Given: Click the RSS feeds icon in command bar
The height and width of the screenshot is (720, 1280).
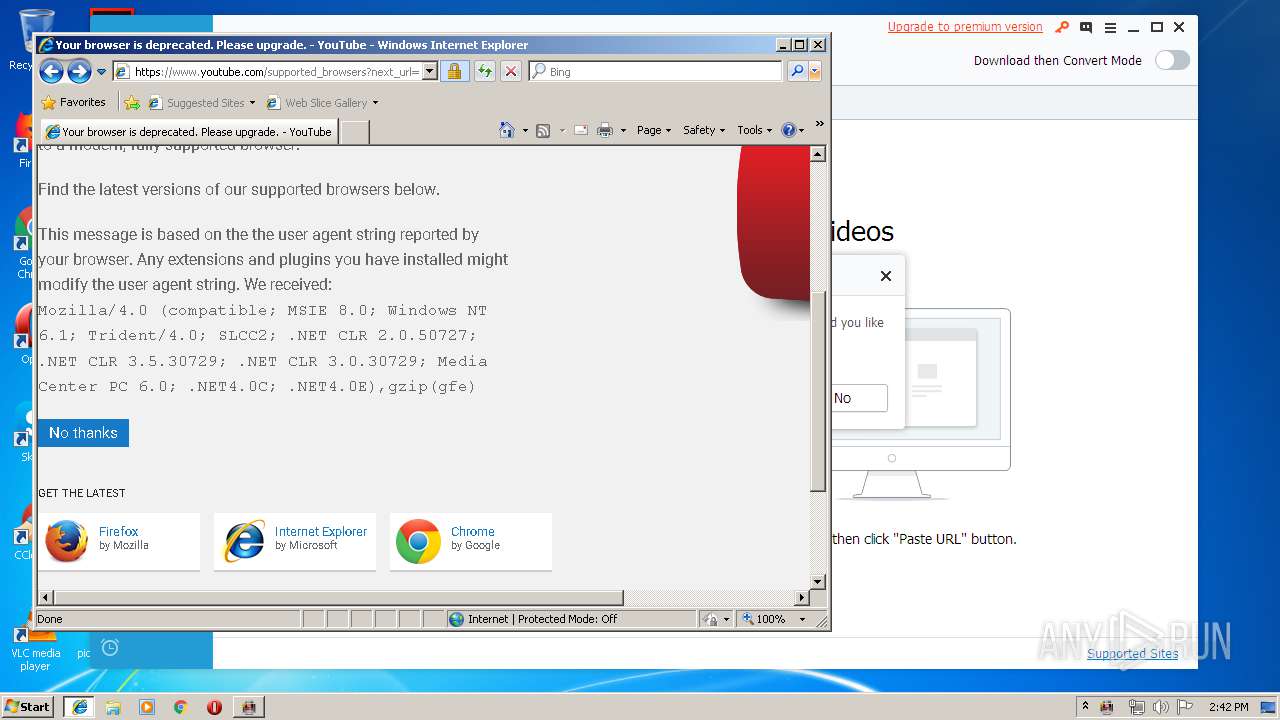Looking at the screenshot, I should point(543,130).
